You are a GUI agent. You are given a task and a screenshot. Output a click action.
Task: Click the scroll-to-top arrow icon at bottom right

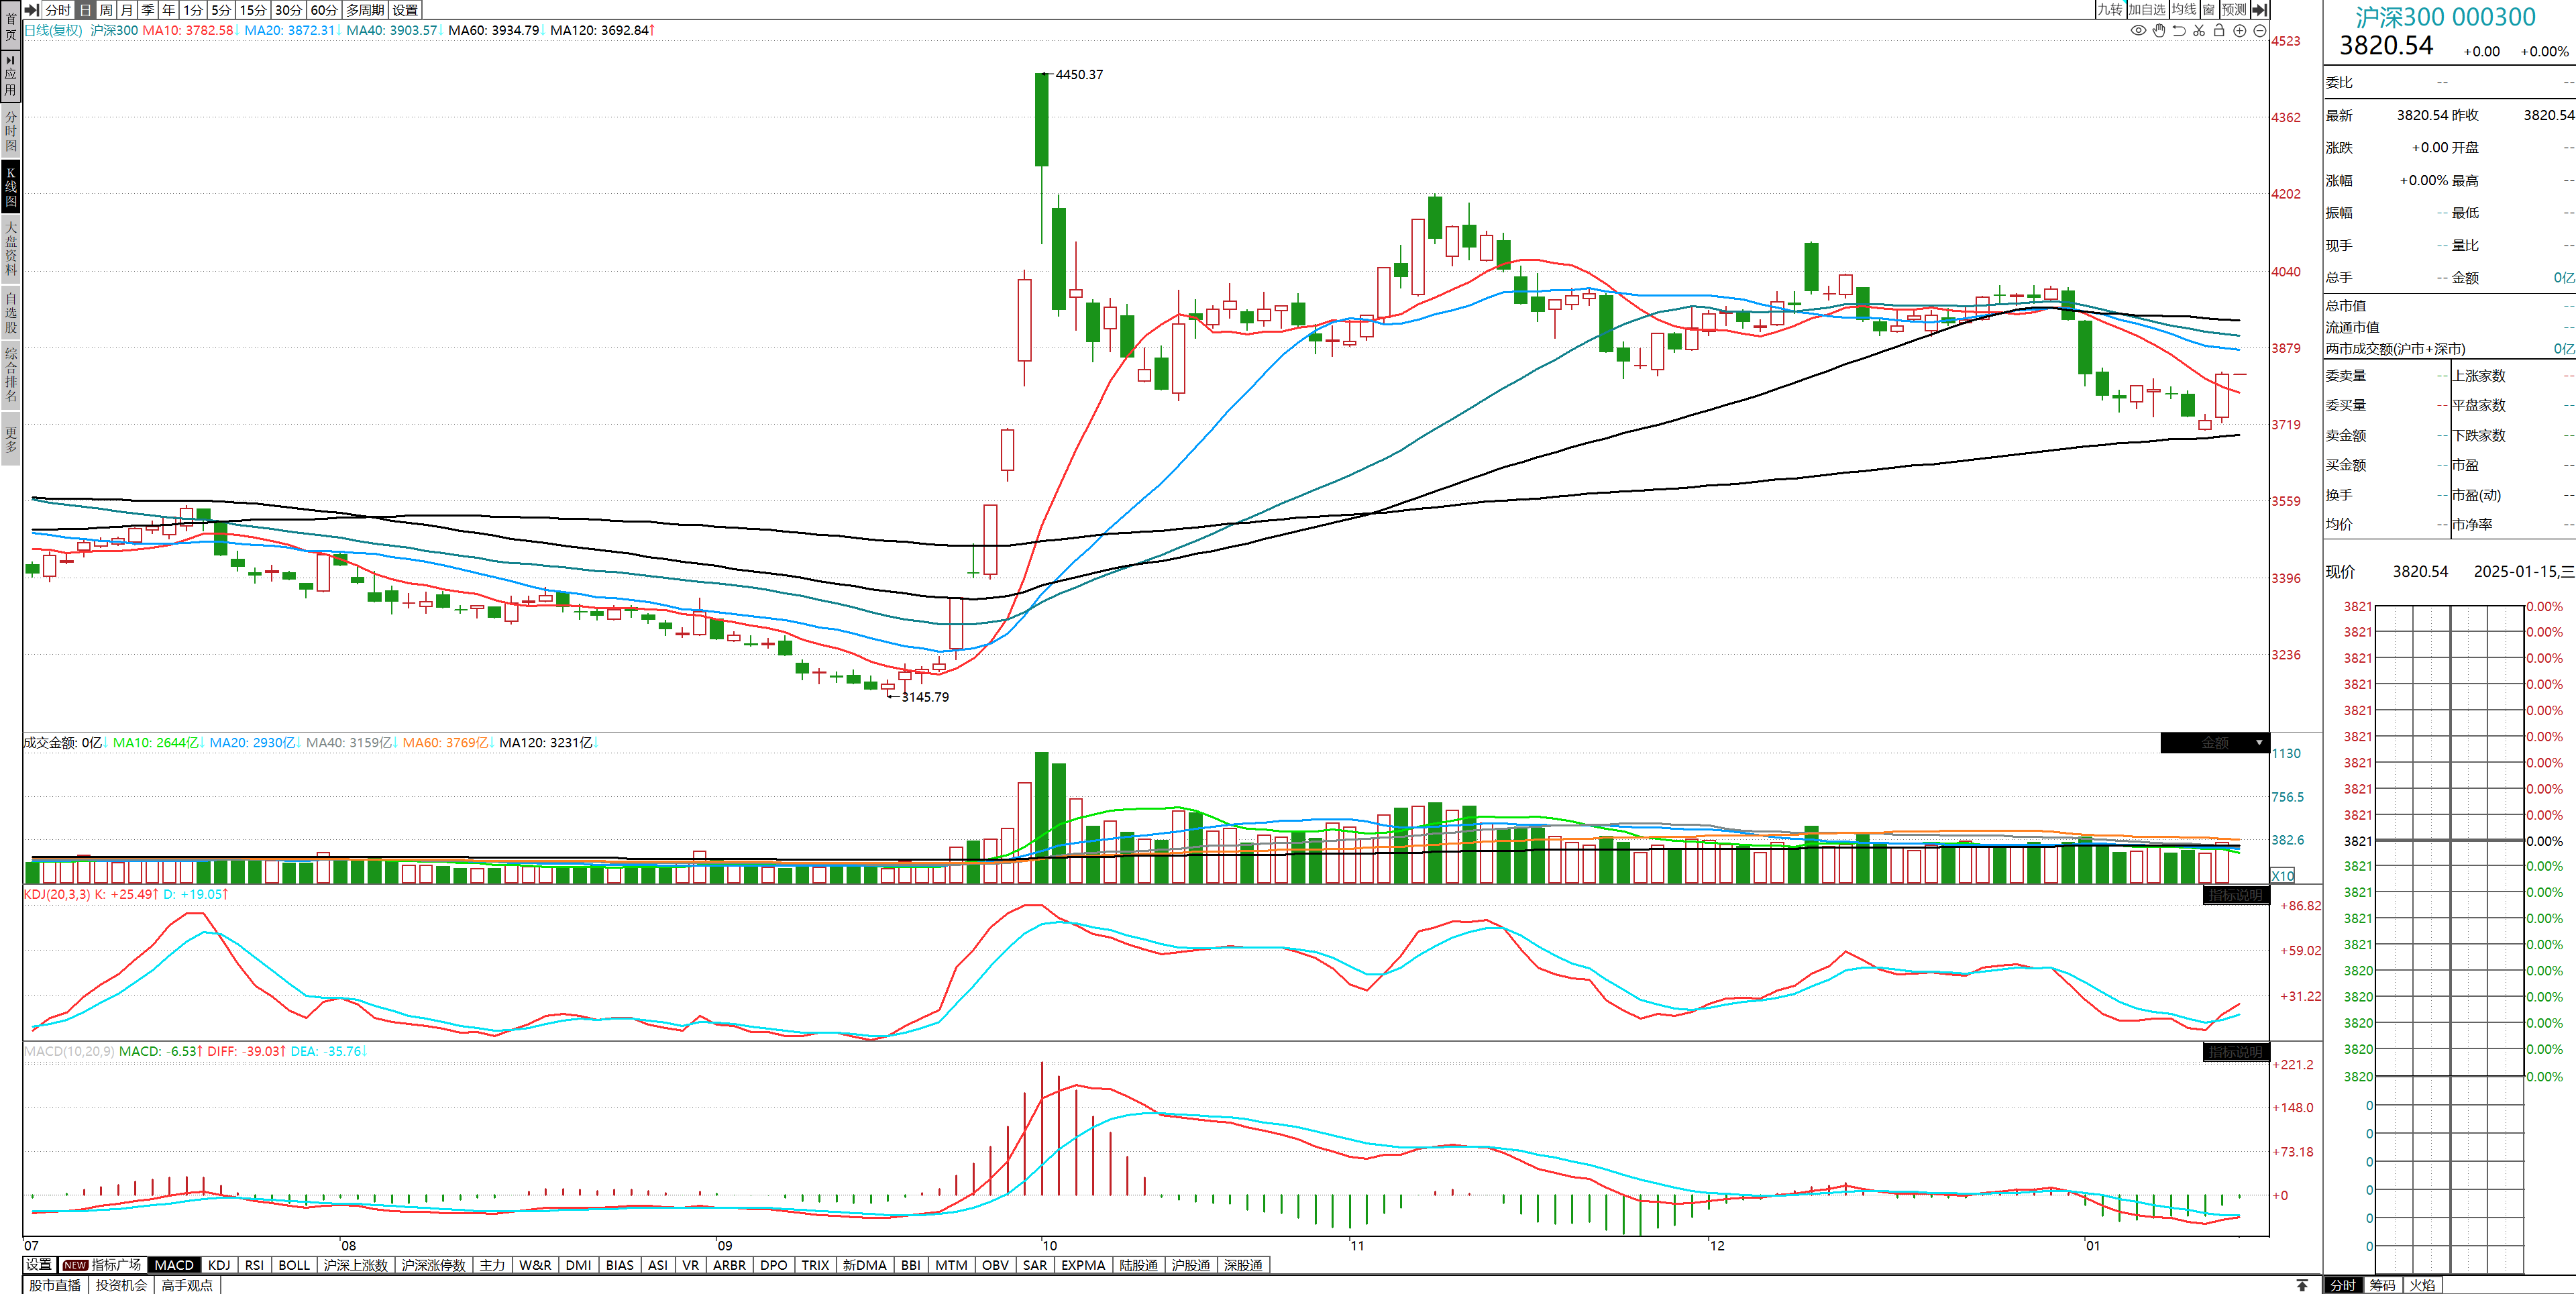click(x=2302, y=1285)
